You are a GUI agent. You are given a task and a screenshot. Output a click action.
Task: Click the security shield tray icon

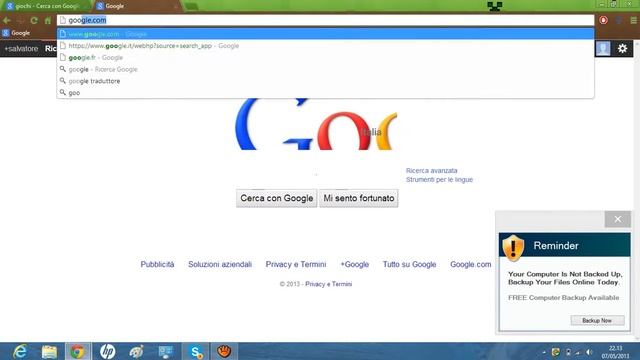tap(556, 352)
